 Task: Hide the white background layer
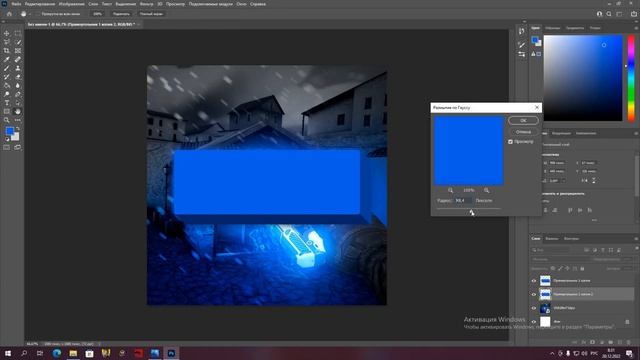click(533, 322)
